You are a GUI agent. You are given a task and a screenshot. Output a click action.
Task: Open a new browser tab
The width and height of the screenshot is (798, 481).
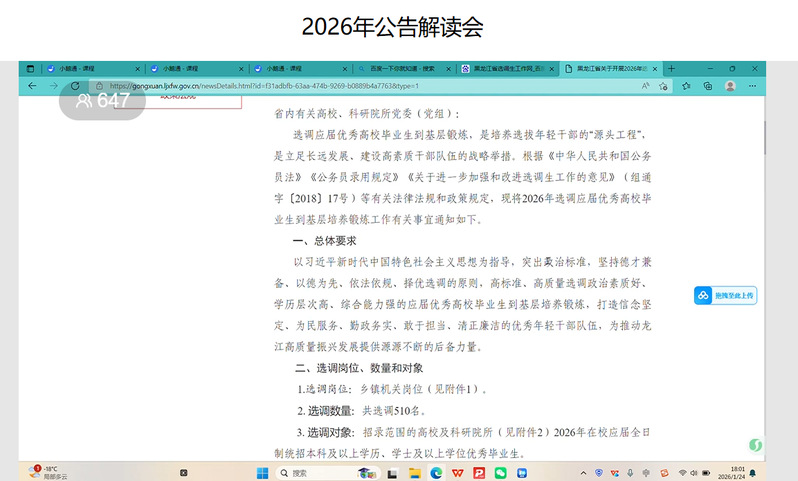pyautogui.click(x=671, y=69)
